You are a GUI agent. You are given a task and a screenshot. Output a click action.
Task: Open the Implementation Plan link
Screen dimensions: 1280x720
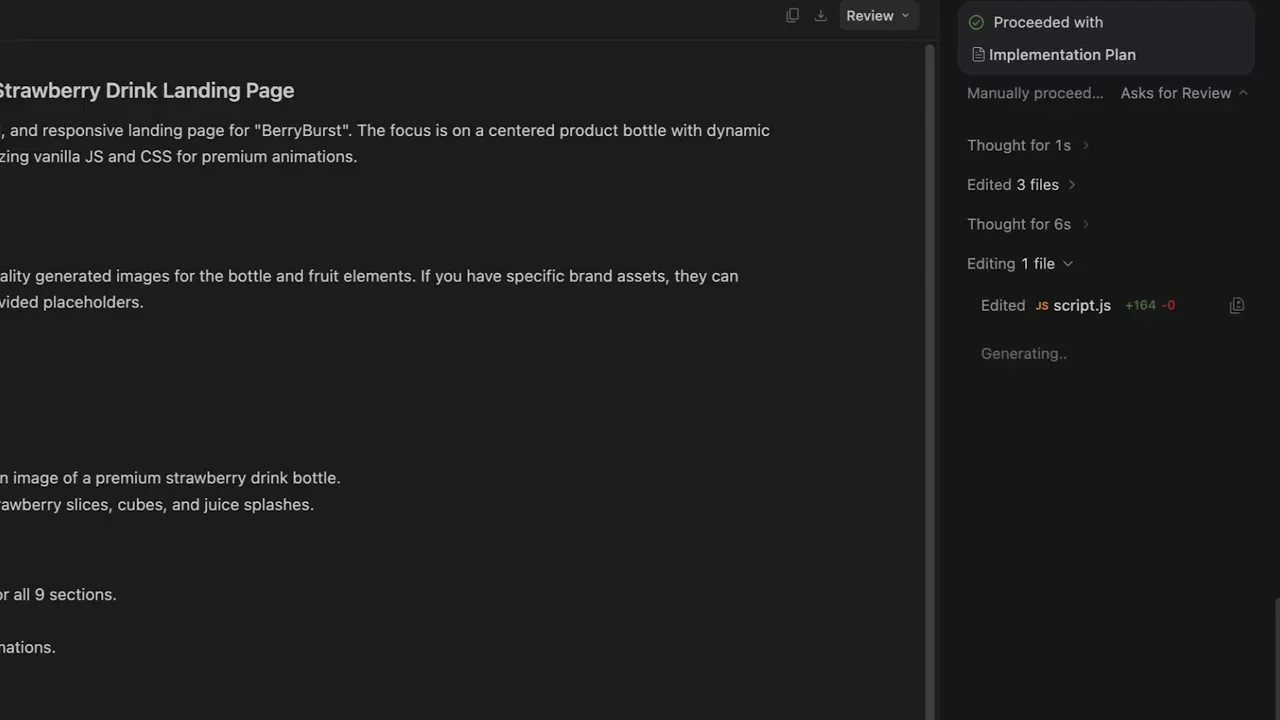coord(1062,55)
